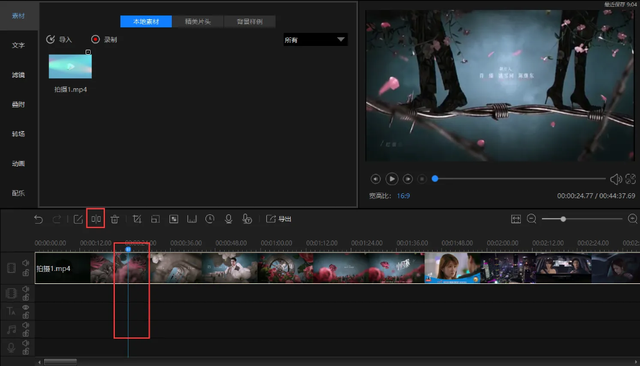The width and height of the screenshot is (640, 366).
Task: Open the 16:9 aspect ratio selector
Action: 403,196
